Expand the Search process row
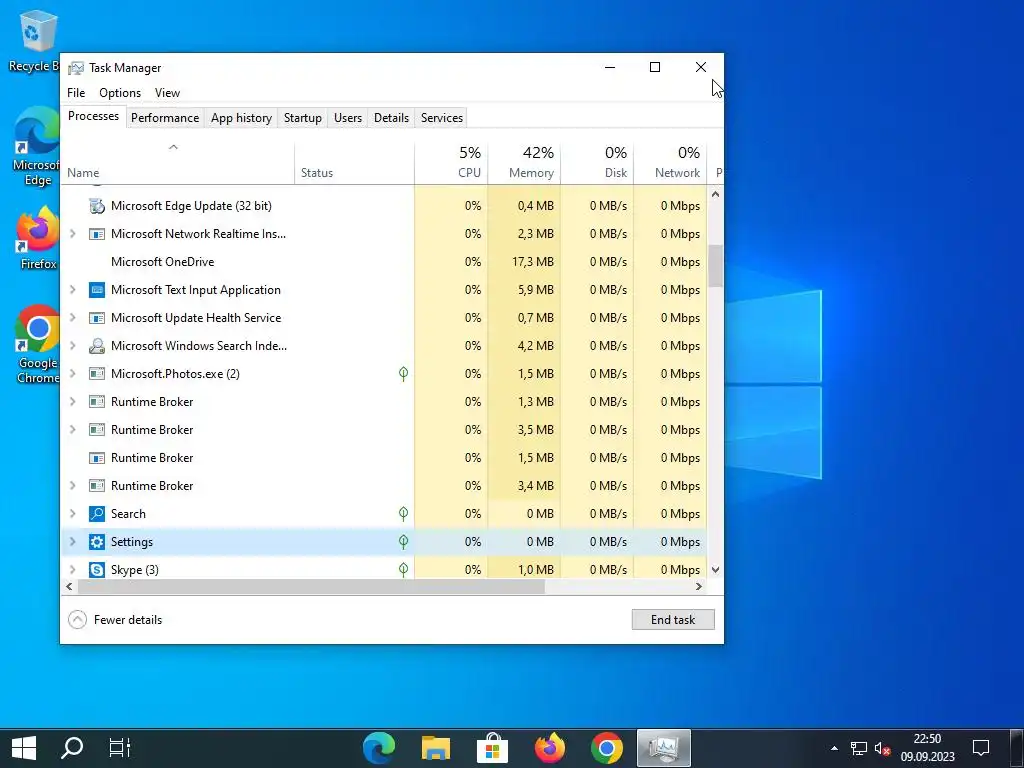1024x768 pixels. (x=72, y=514)
